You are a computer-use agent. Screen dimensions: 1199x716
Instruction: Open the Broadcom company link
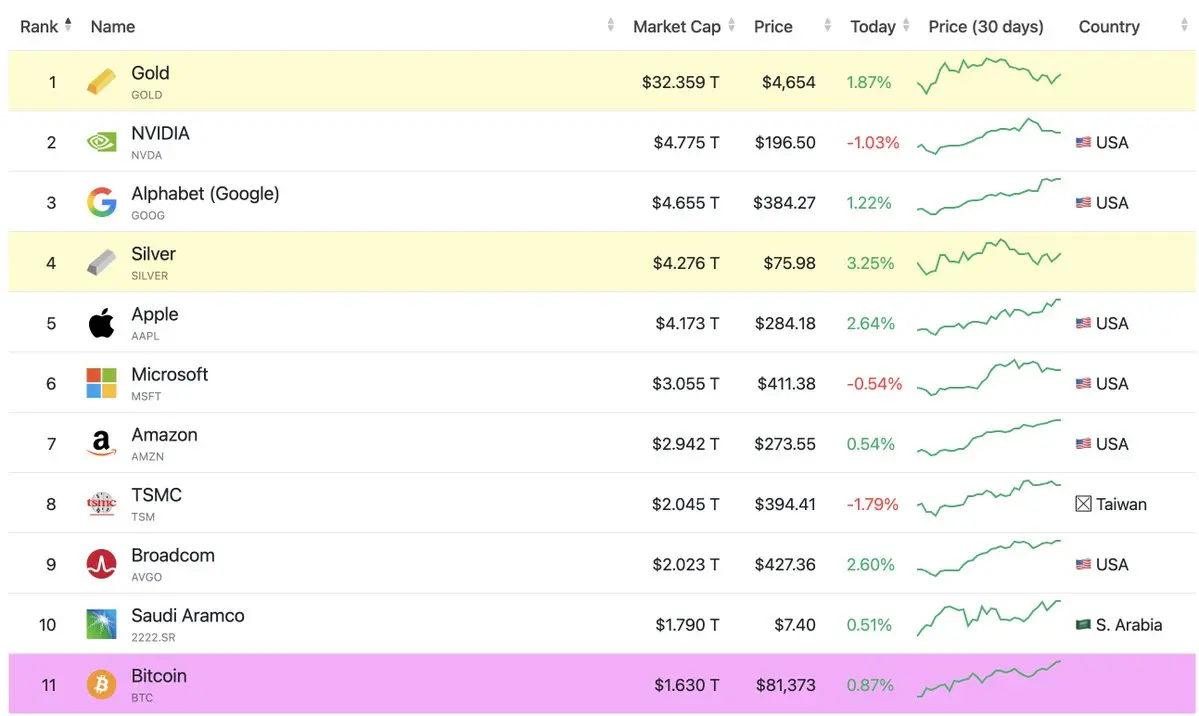[x=173, y=555]
